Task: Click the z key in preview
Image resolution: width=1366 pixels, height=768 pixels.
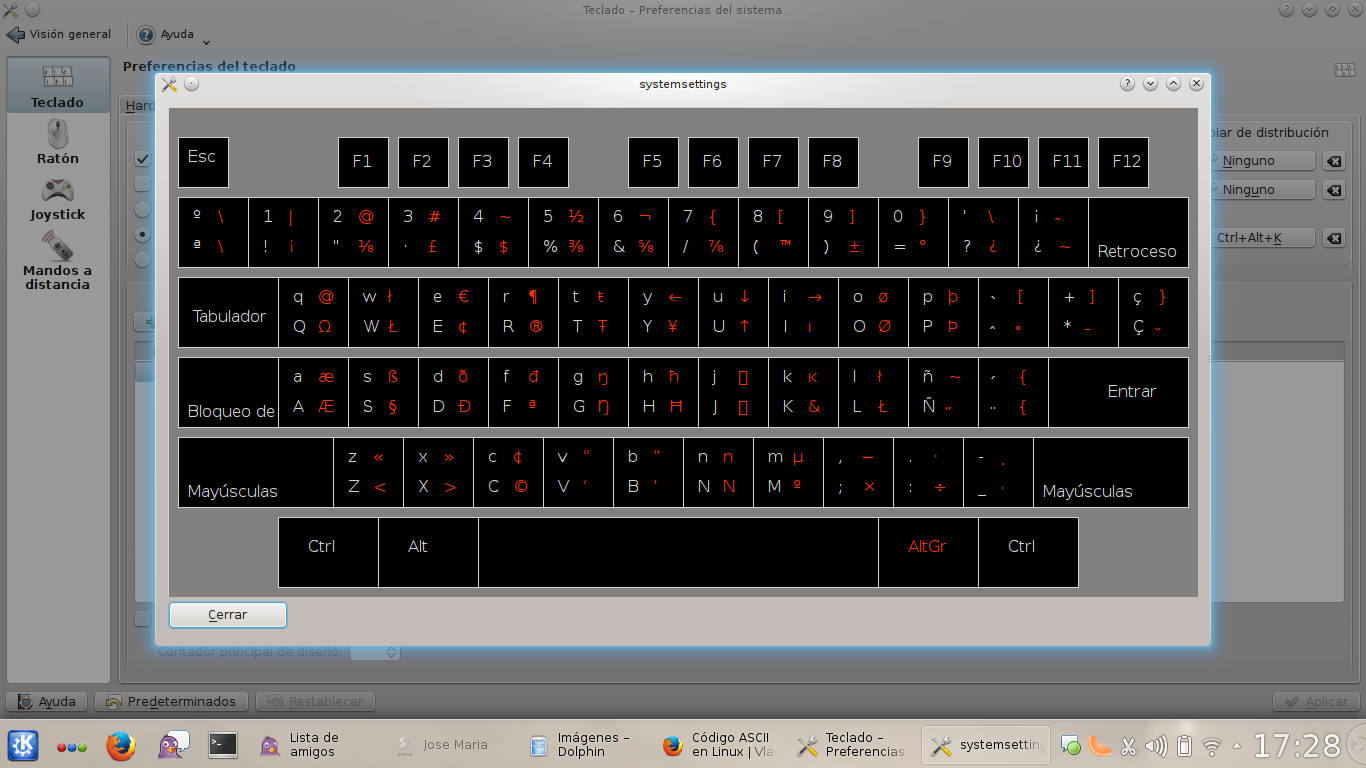Action: pyautogui.click(x=368, y=472)
